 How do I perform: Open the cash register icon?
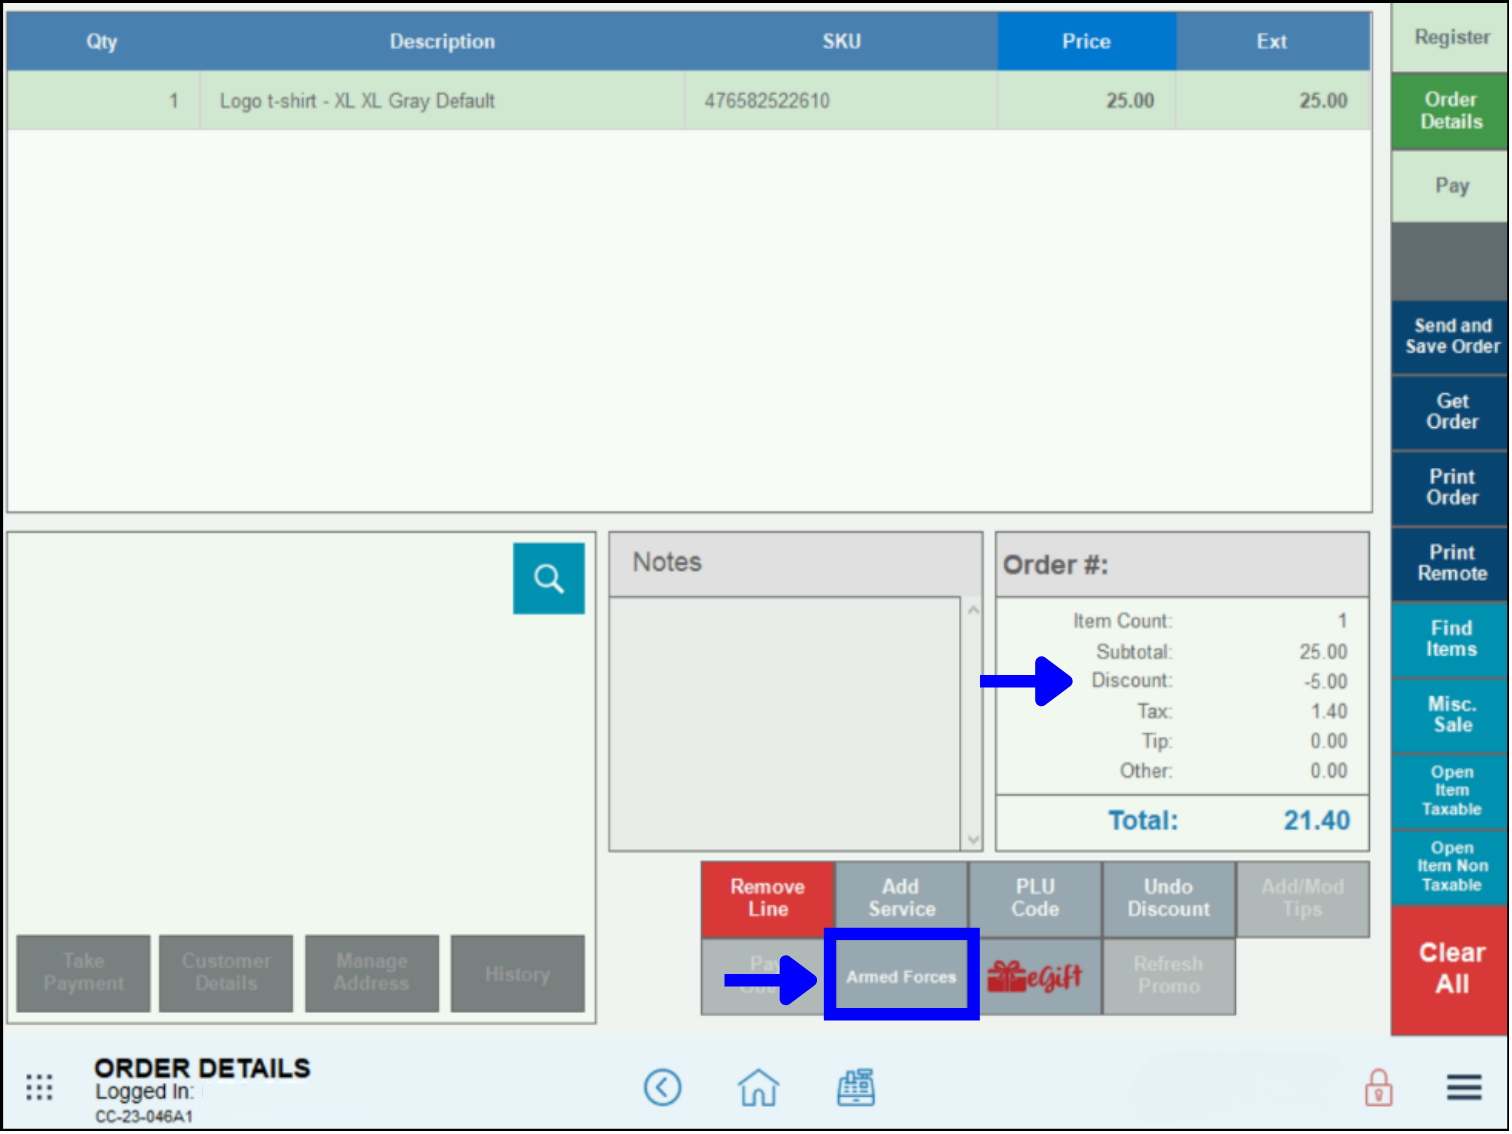click(856, 1087)
